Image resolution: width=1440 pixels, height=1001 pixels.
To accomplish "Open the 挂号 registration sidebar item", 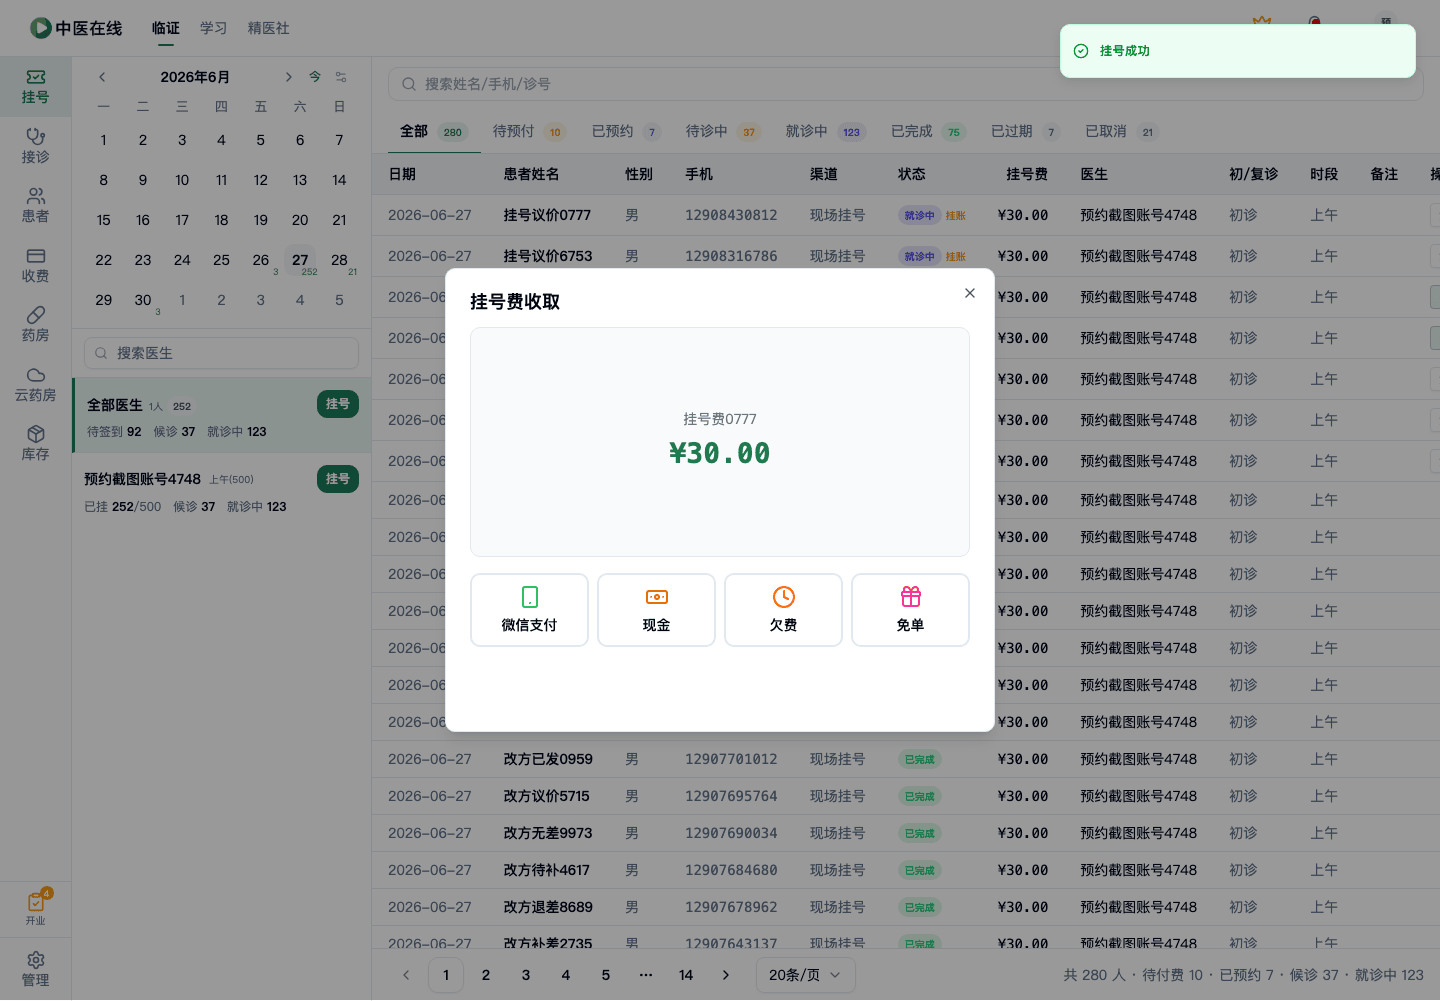I will [x=35, y=87].
